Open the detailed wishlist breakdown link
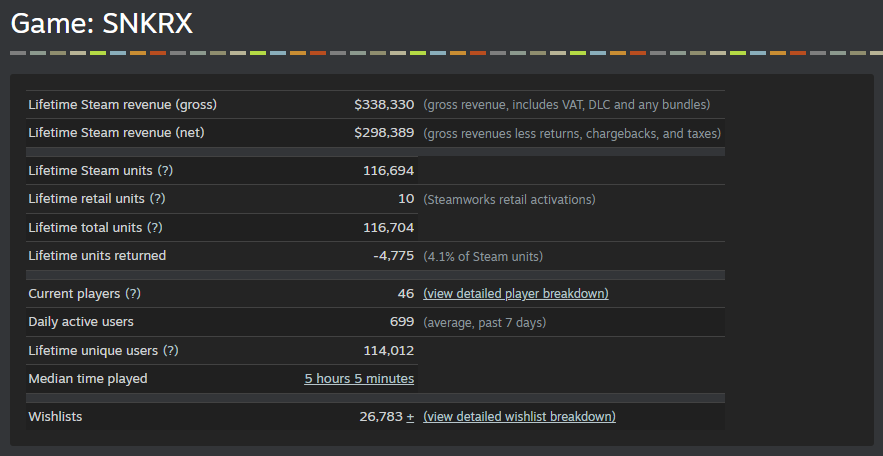Image resolution: width=883 pixels, height=456 pixels. click(x=519, y=417)
